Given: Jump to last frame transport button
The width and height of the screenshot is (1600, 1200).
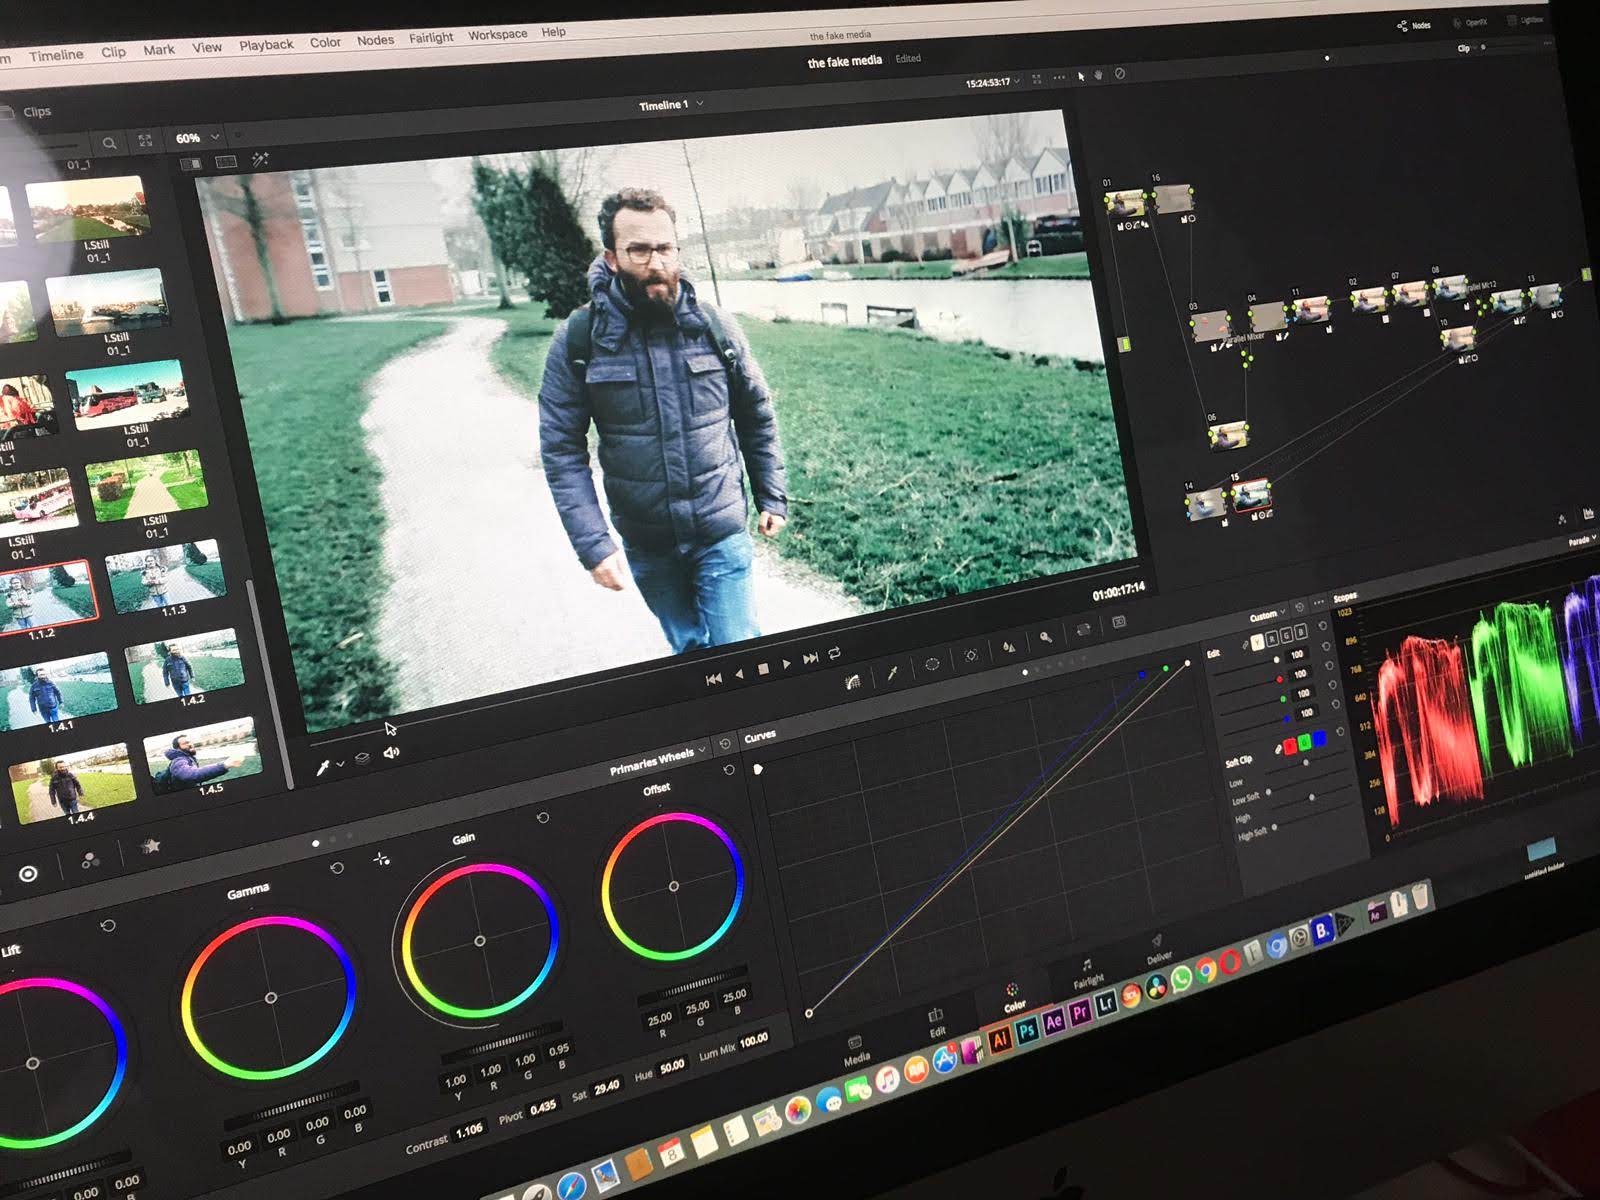Looking at the screenshot, I should (x=810, y=658).
